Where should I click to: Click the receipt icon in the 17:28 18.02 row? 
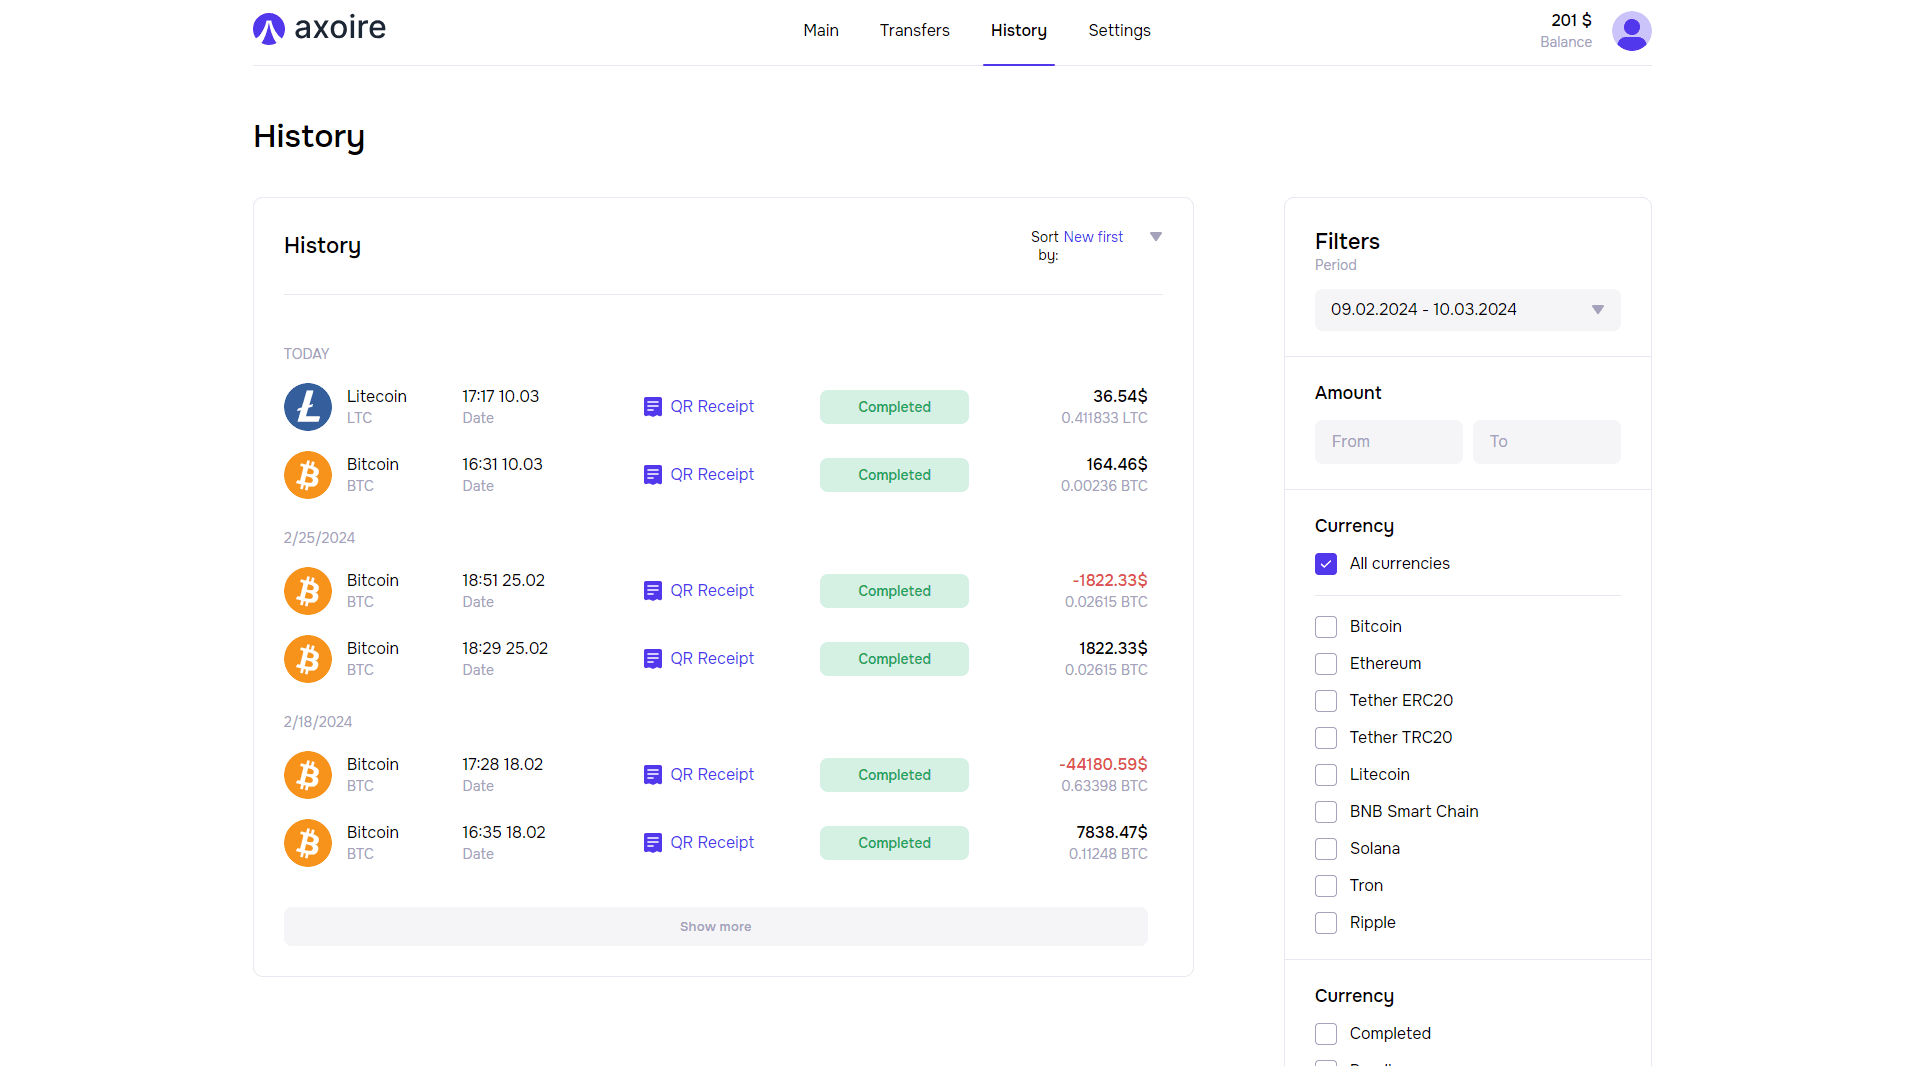point(652,775)
